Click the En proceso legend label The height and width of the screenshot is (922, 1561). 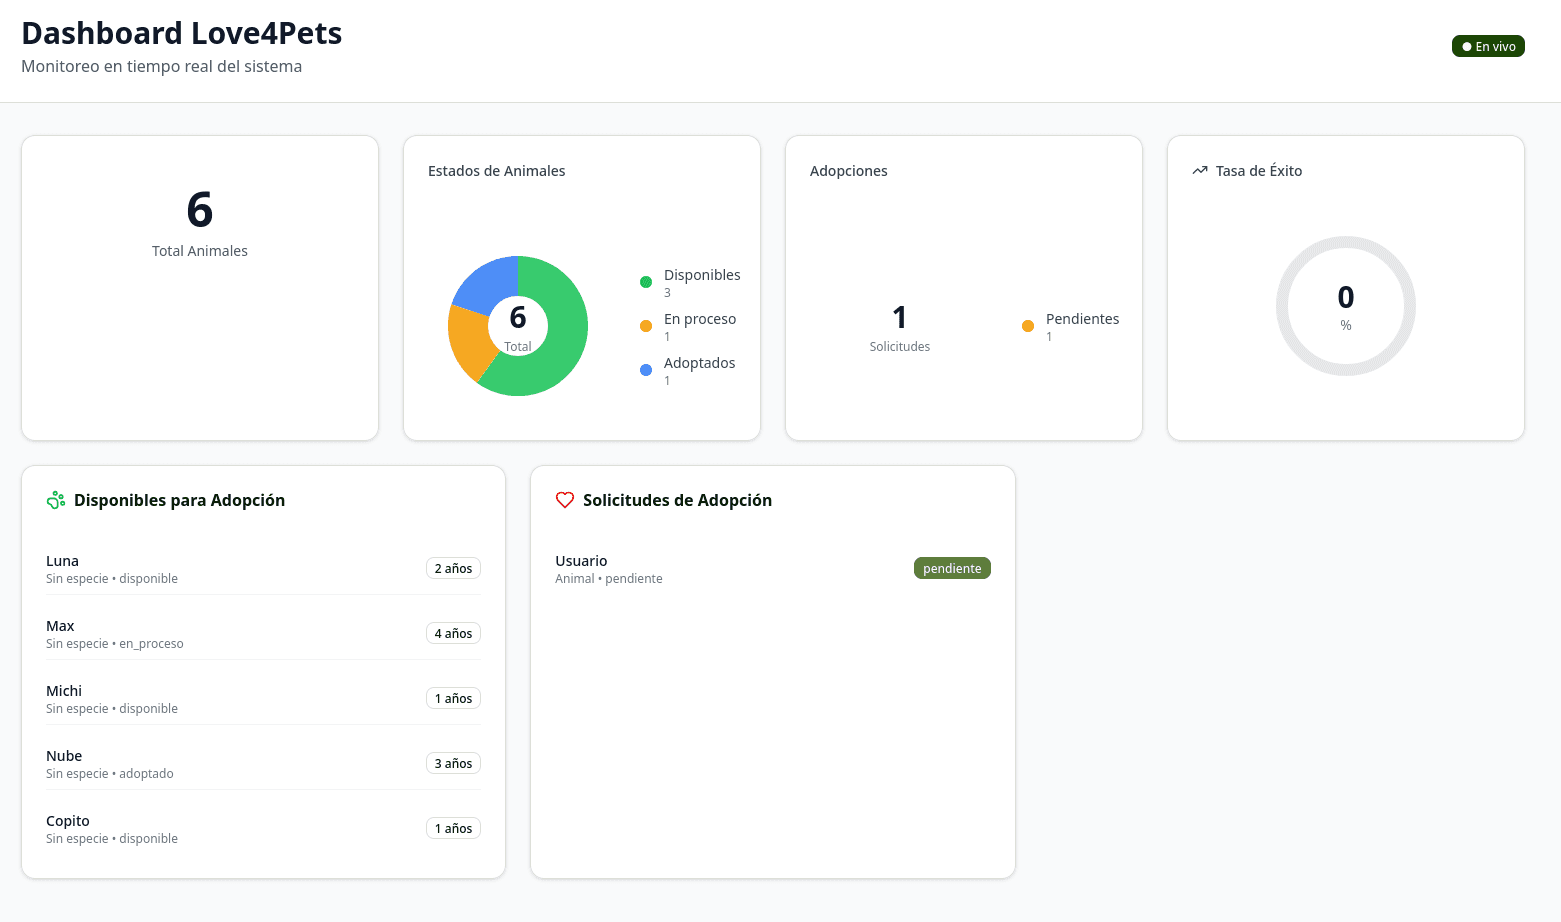tap(700, 319)
